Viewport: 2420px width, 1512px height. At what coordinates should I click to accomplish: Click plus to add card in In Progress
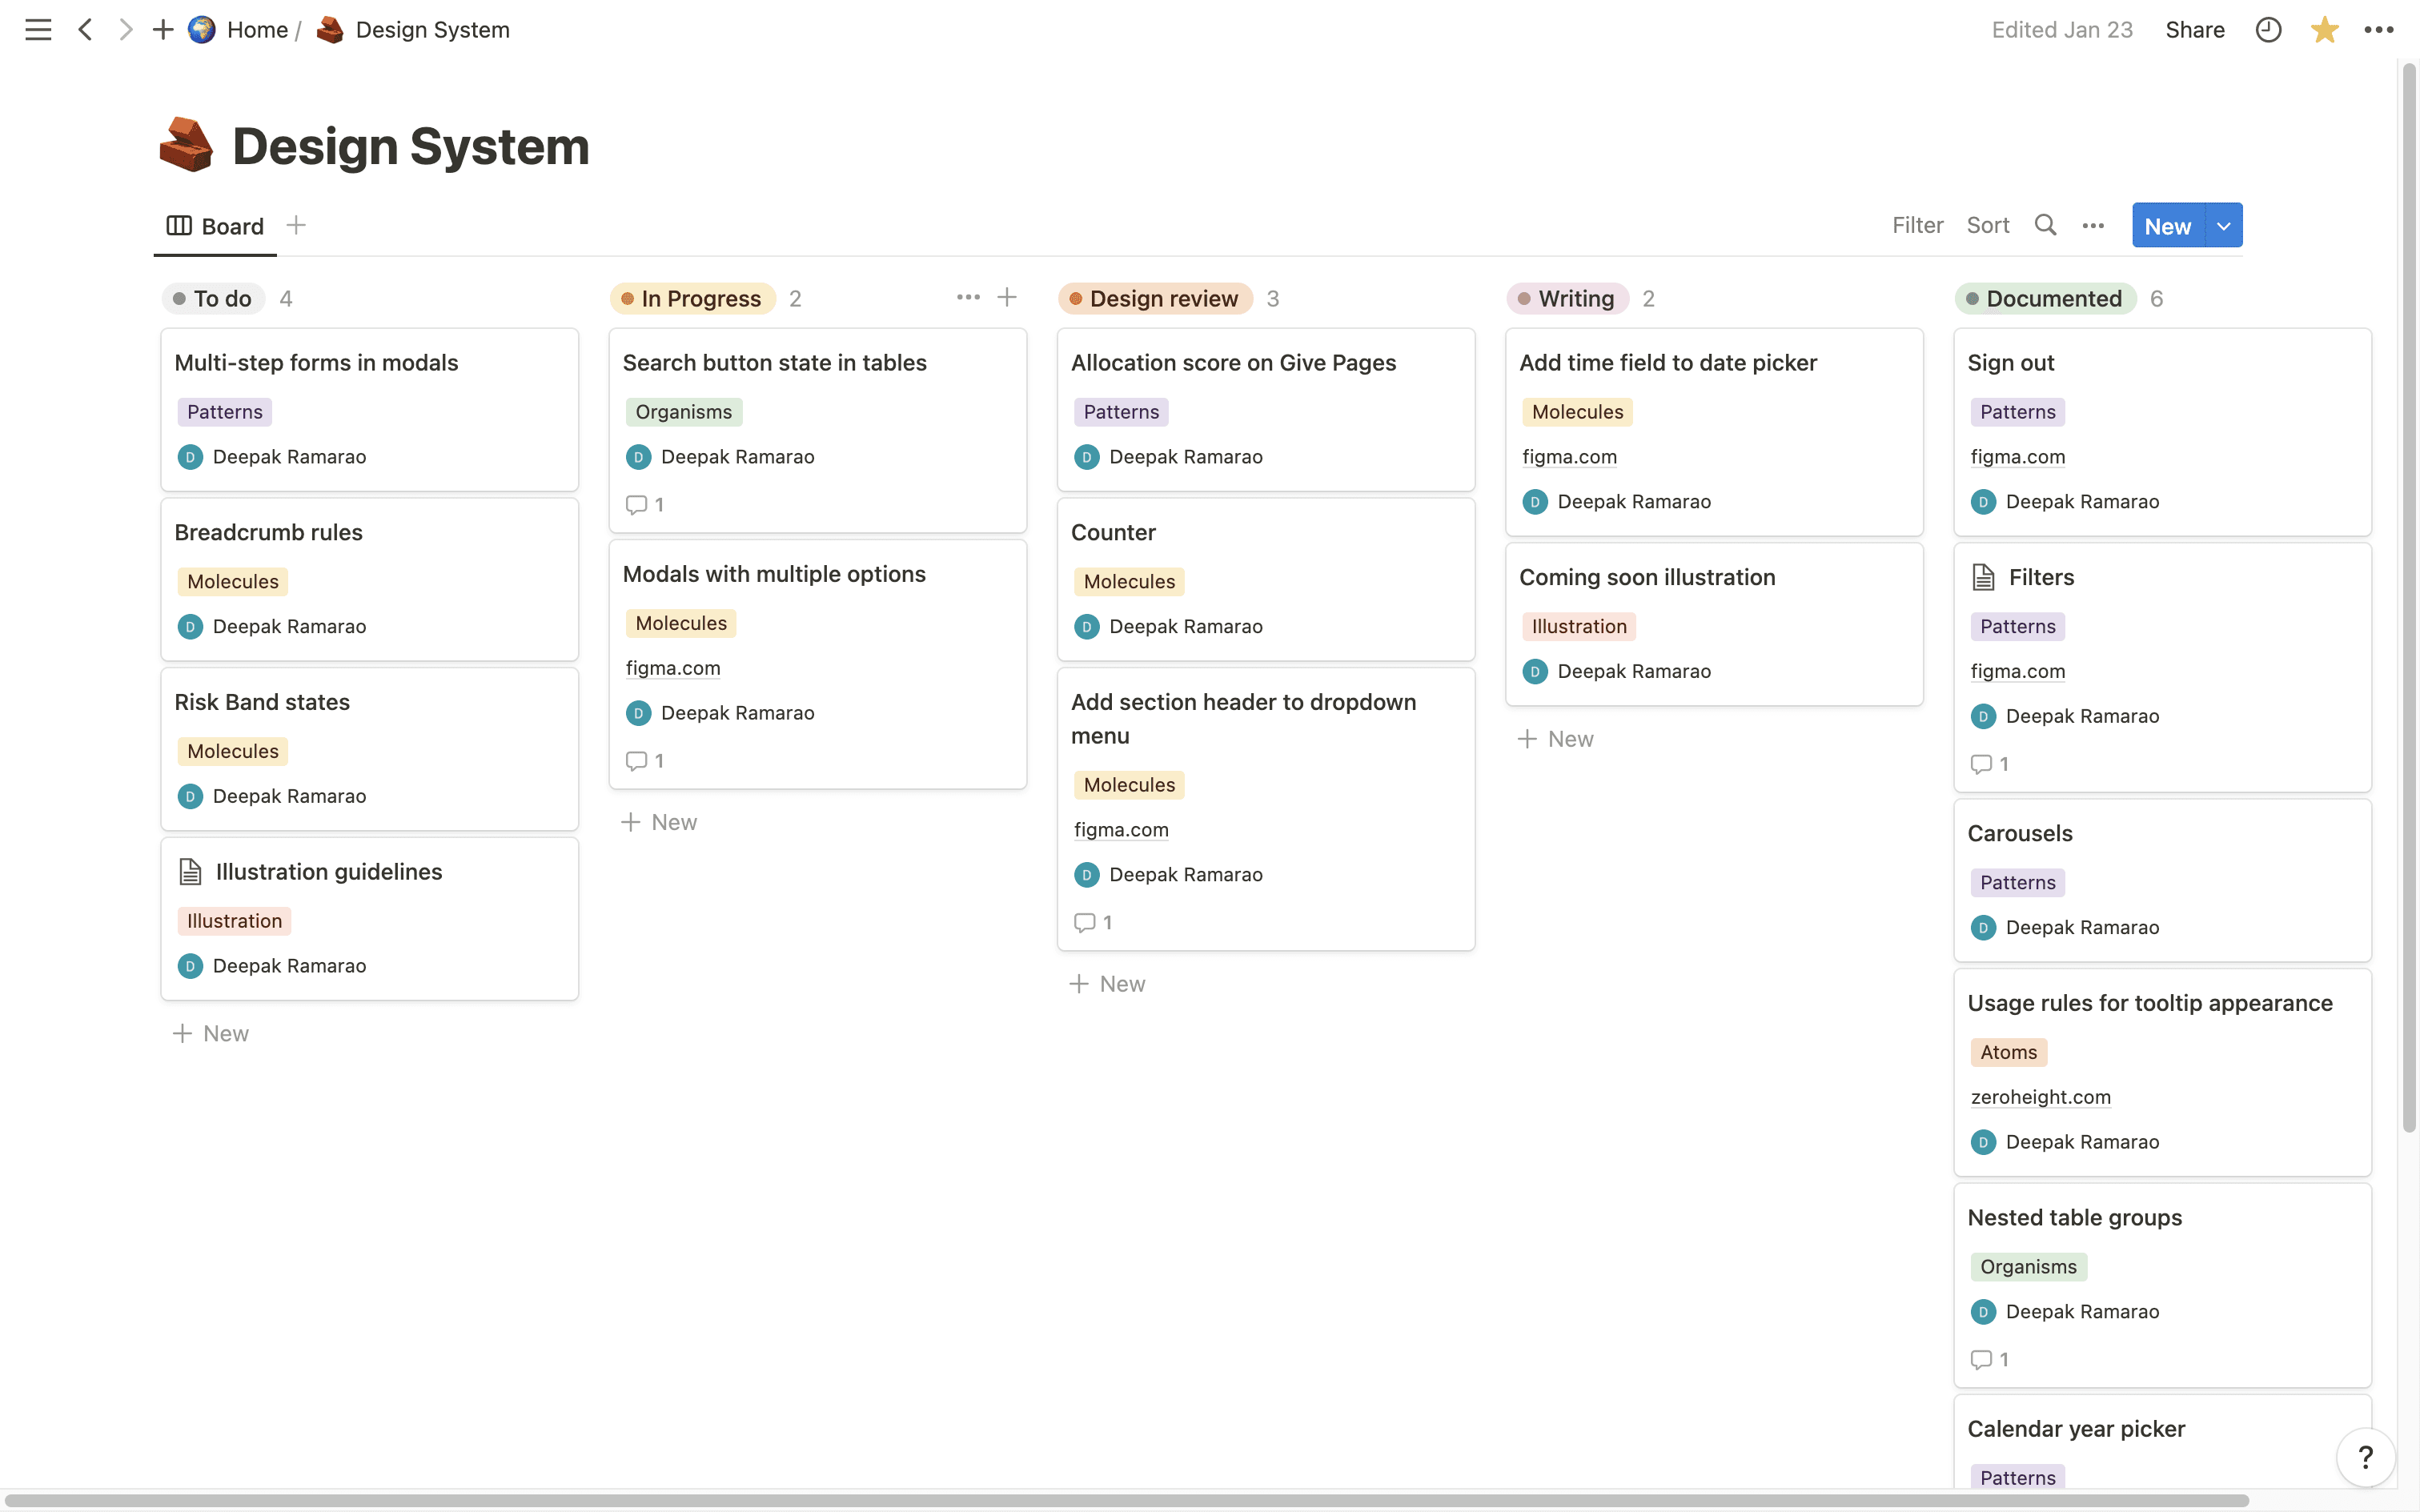click(x=1007, y=297)
